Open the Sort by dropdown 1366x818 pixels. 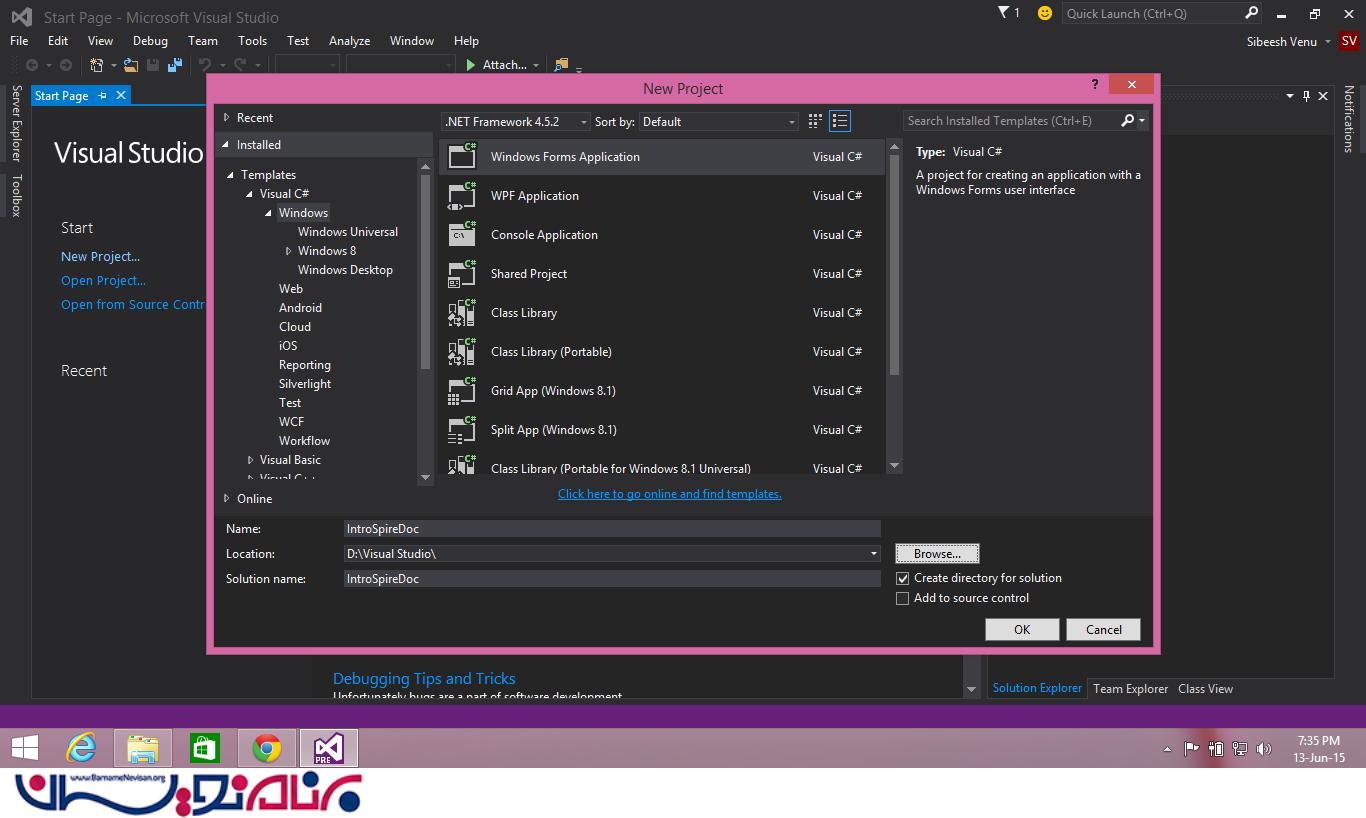(719, 121)
